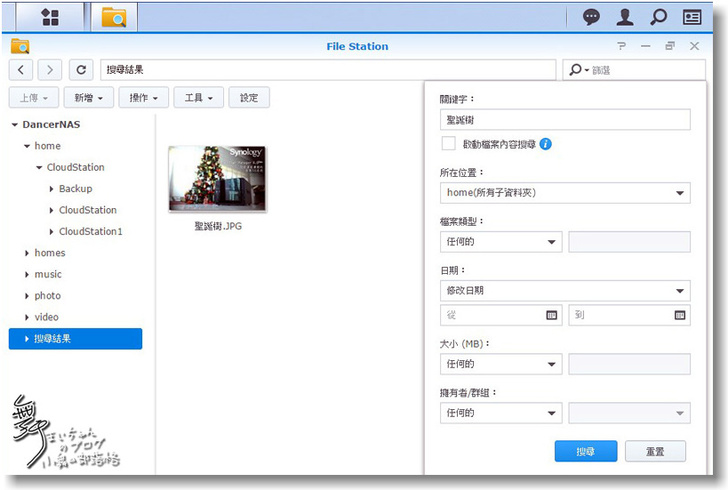Image resolution: width=728 pixels, height=490 pixels.
Task: Click the blue 搜尋 search button
Action: click(x=585, y=452)
